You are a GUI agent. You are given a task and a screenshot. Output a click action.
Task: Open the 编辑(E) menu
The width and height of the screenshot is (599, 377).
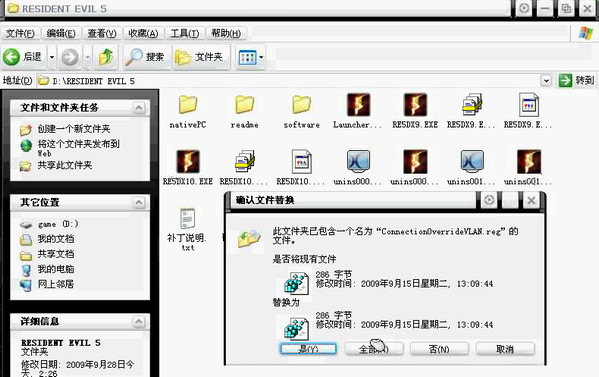pyautogui.click(x=61, y=34)
